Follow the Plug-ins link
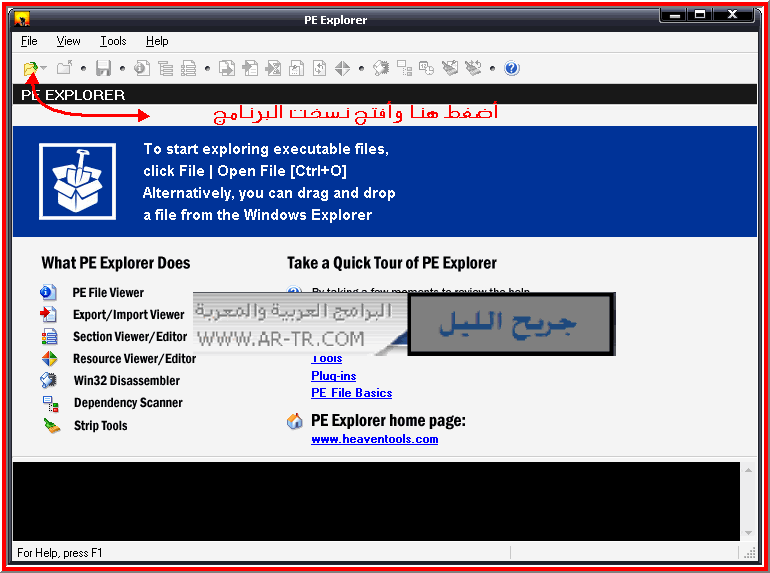This screenshot has width=770, height=573. pyautogui.click(x=333, y=376)
